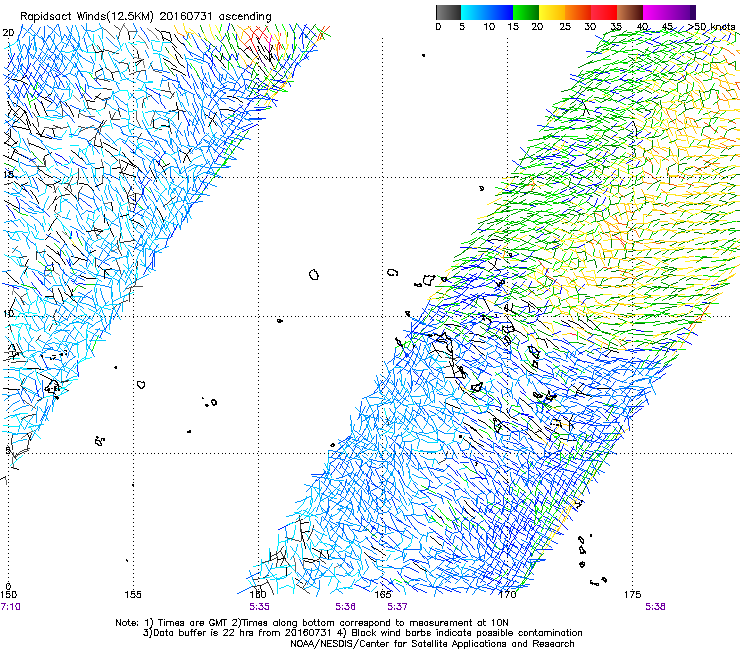Click the latitude axis label "0" at left edge
The width and height of the screenshot is (740, 650).
8,587
